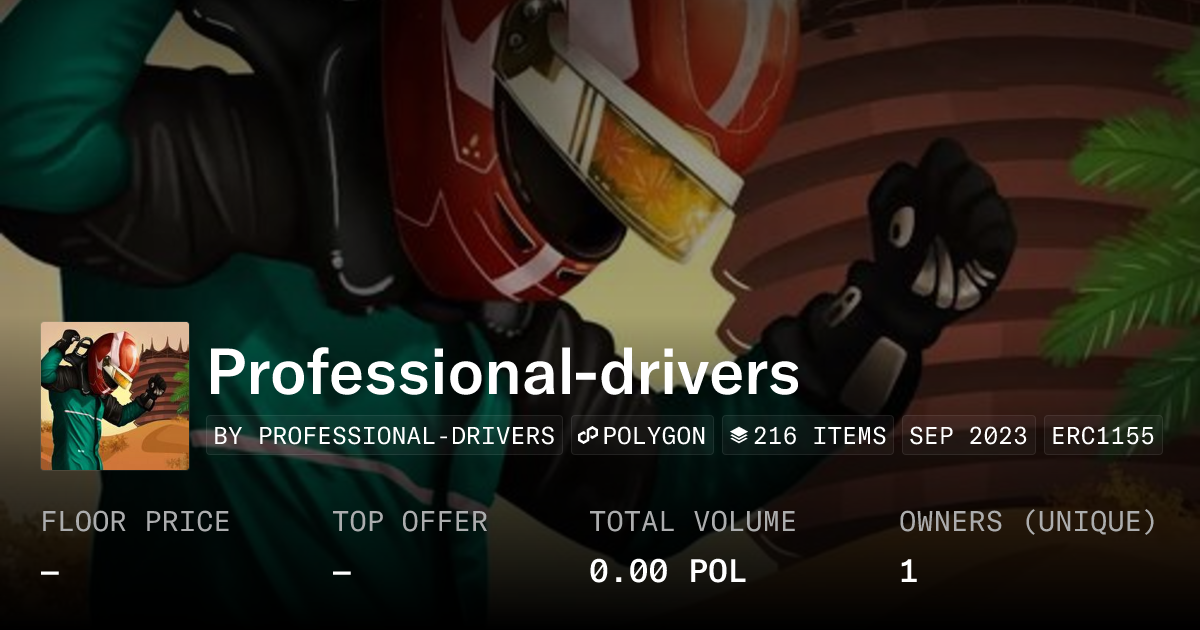Click the stacked layers items icon

point(739,436)
